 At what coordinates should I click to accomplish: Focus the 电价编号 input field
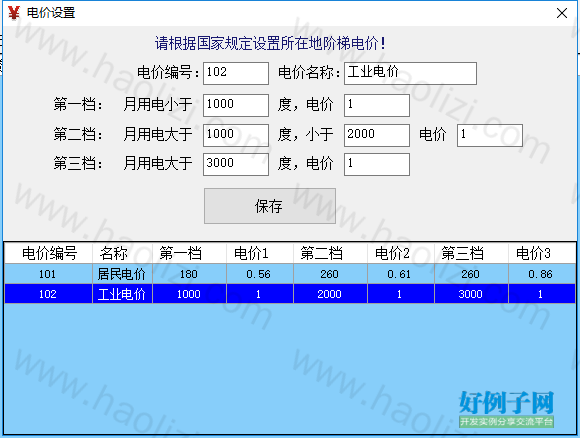(236, 73)
